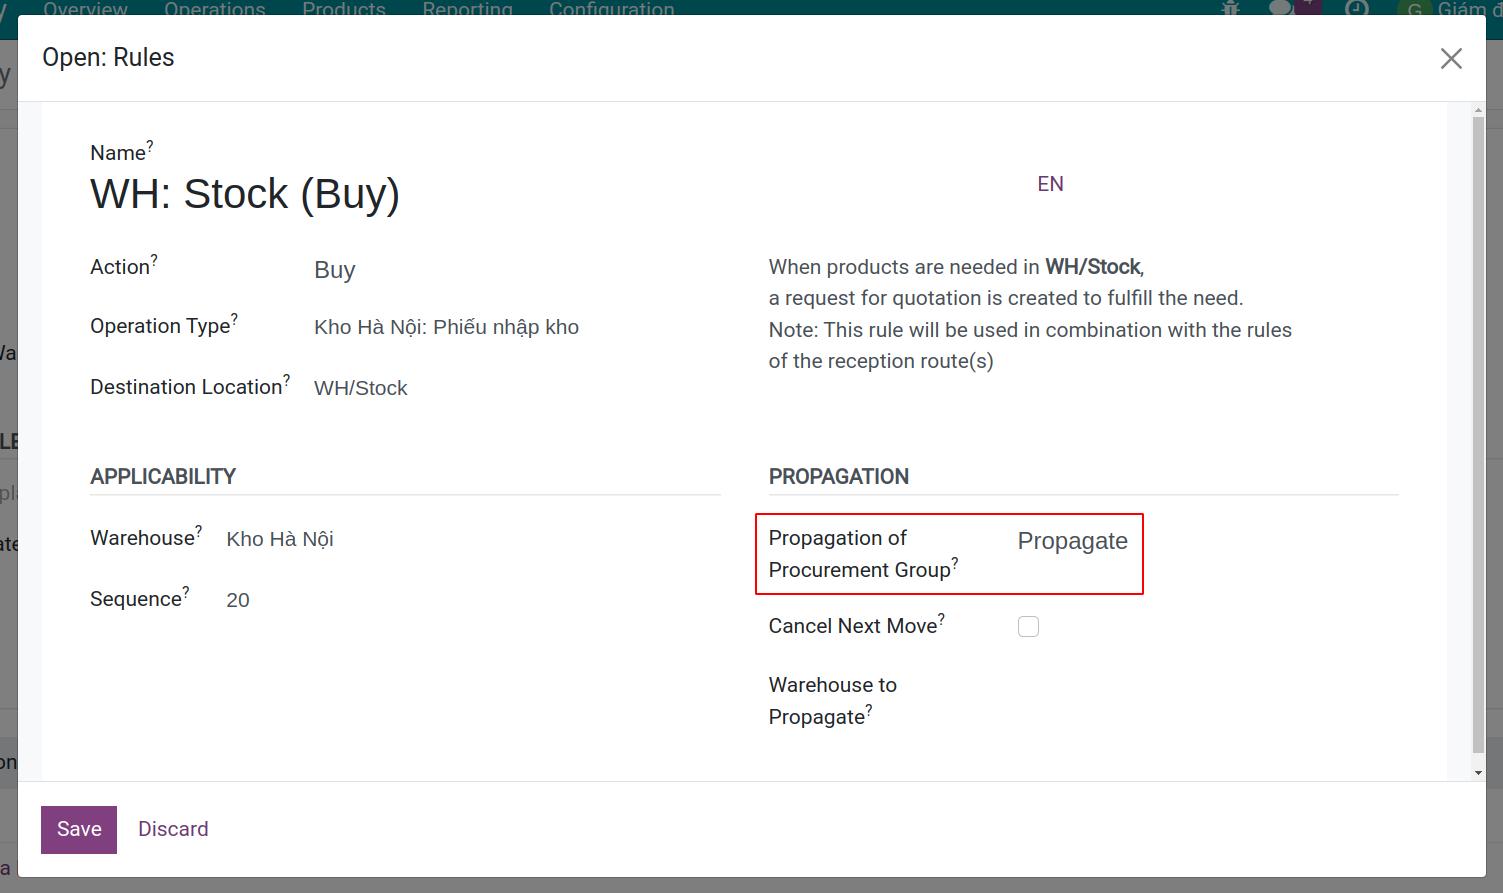1503x893 pixels.
Task: Click the help mark next to Cancel Next Move
Action: click(942, 619)
